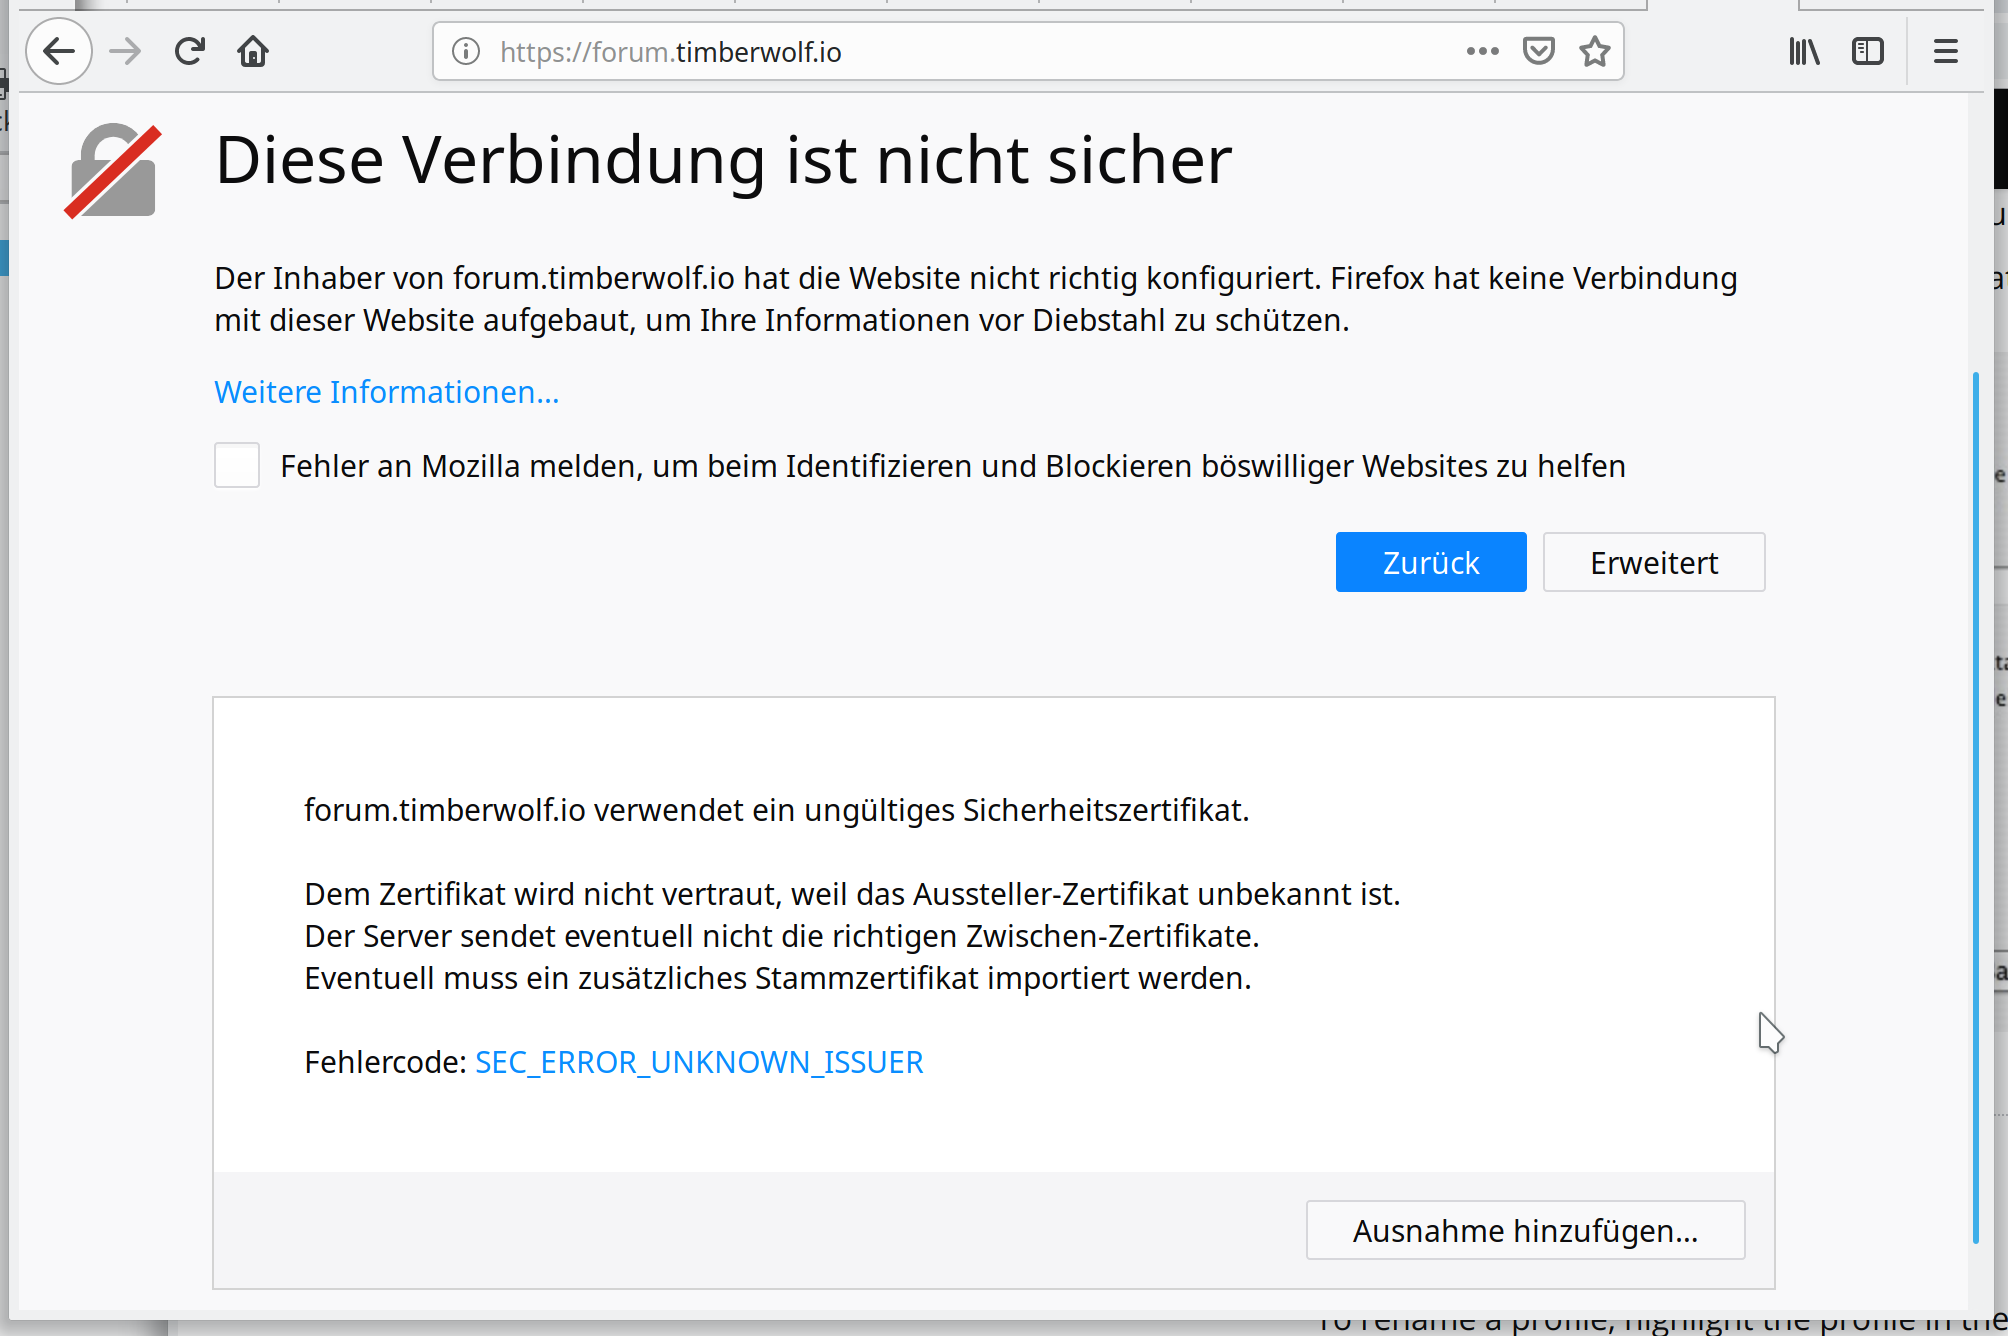
Task: Click Ausnahme hinzufügen button
Action: [x=1526, y=1230]
